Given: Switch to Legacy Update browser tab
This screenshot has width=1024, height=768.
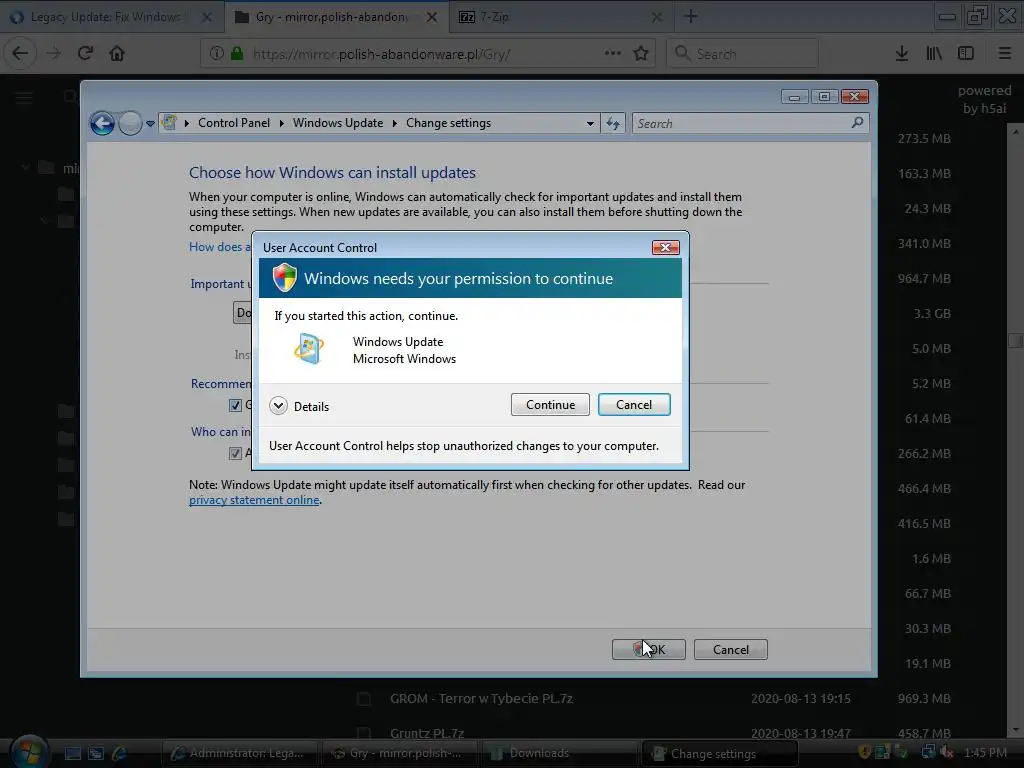Looking at the screenshot, I should tap(112, 17).
